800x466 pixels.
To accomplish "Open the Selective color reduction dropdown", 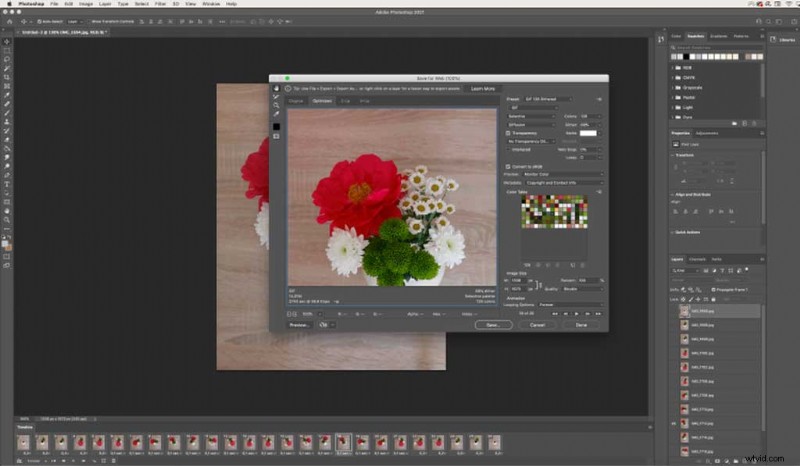I will tap(531, 116).
